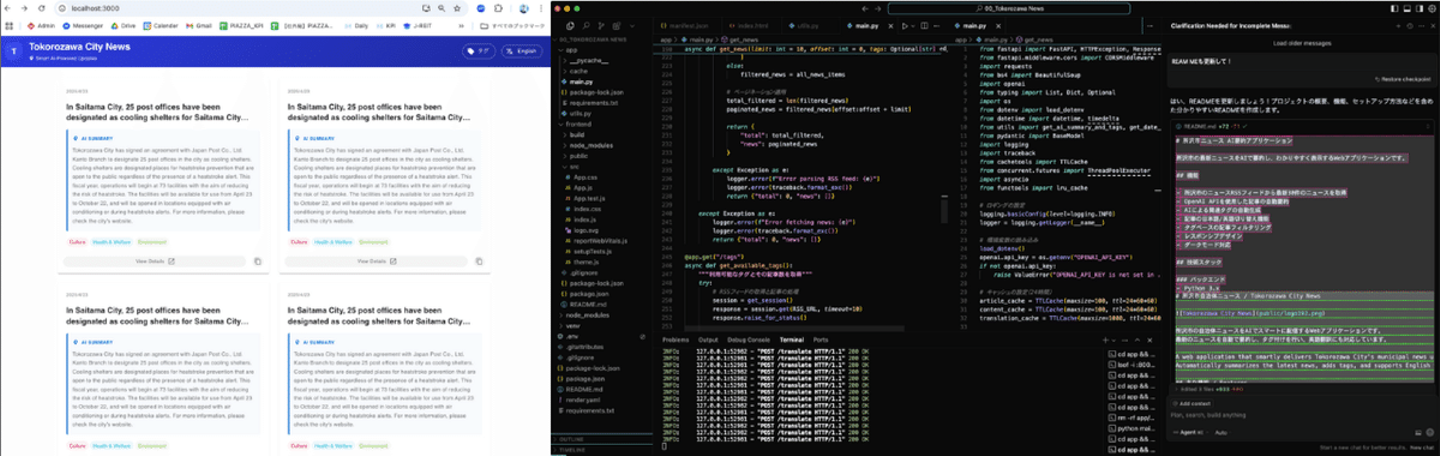Open the Chrome three-dot menu

tap(541, 8)
